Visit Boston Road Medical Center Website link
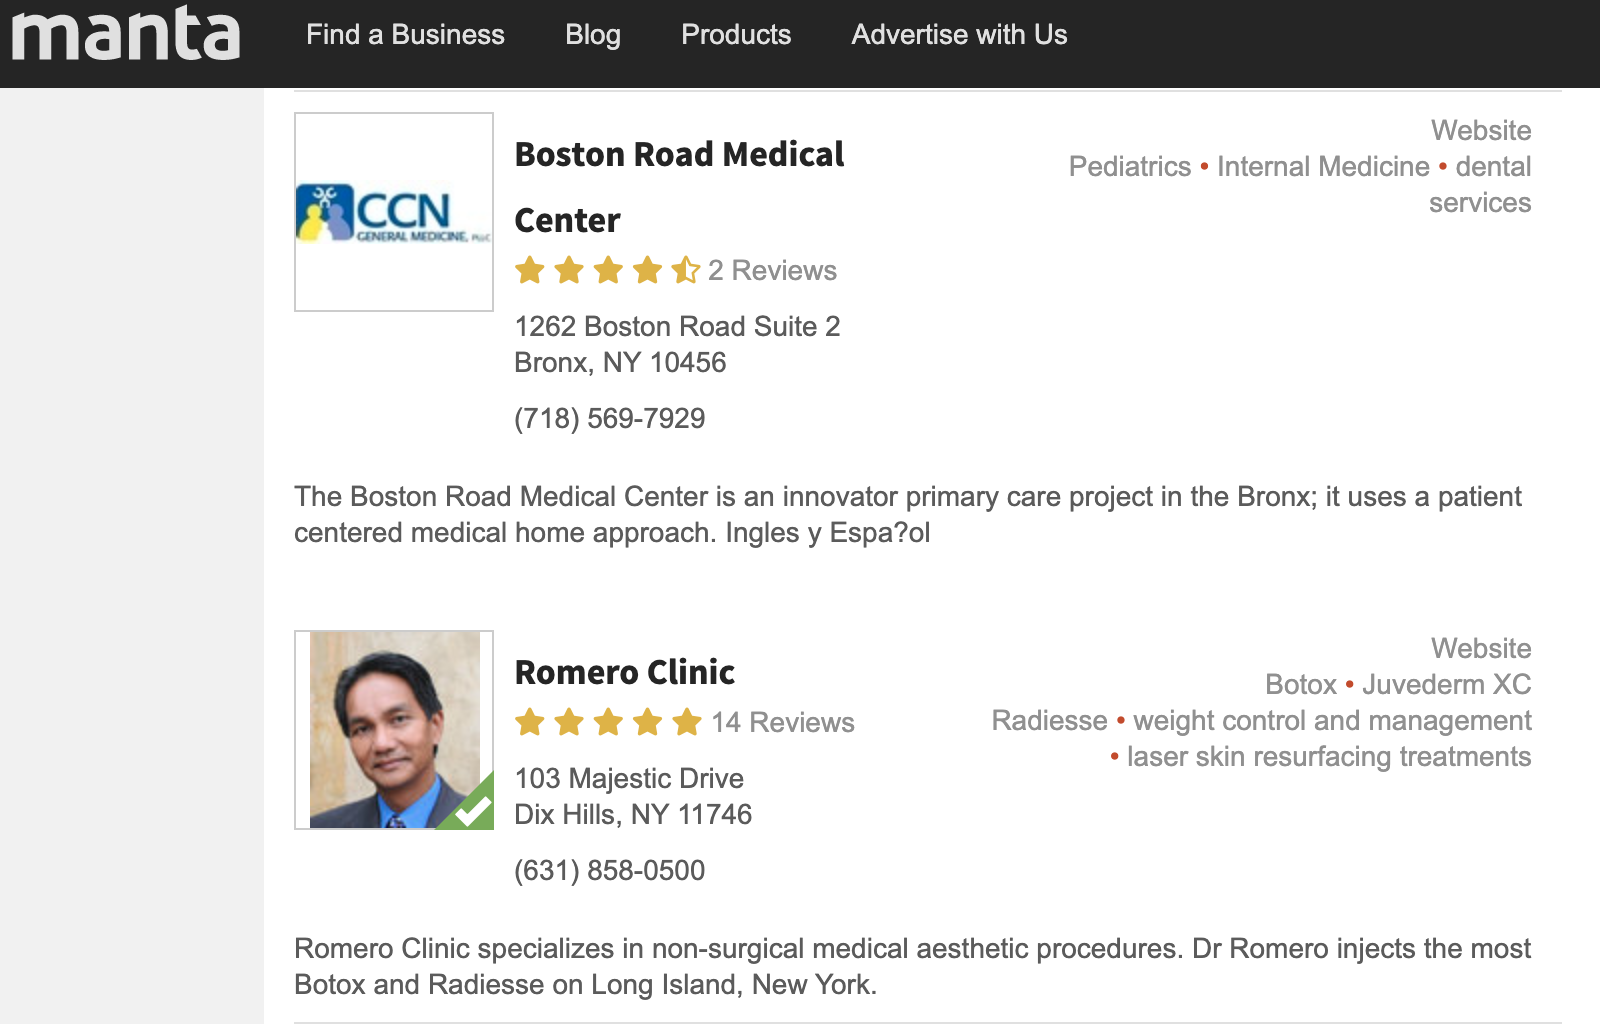This screenshot has width=1600, height=1024. [1481, 130]
